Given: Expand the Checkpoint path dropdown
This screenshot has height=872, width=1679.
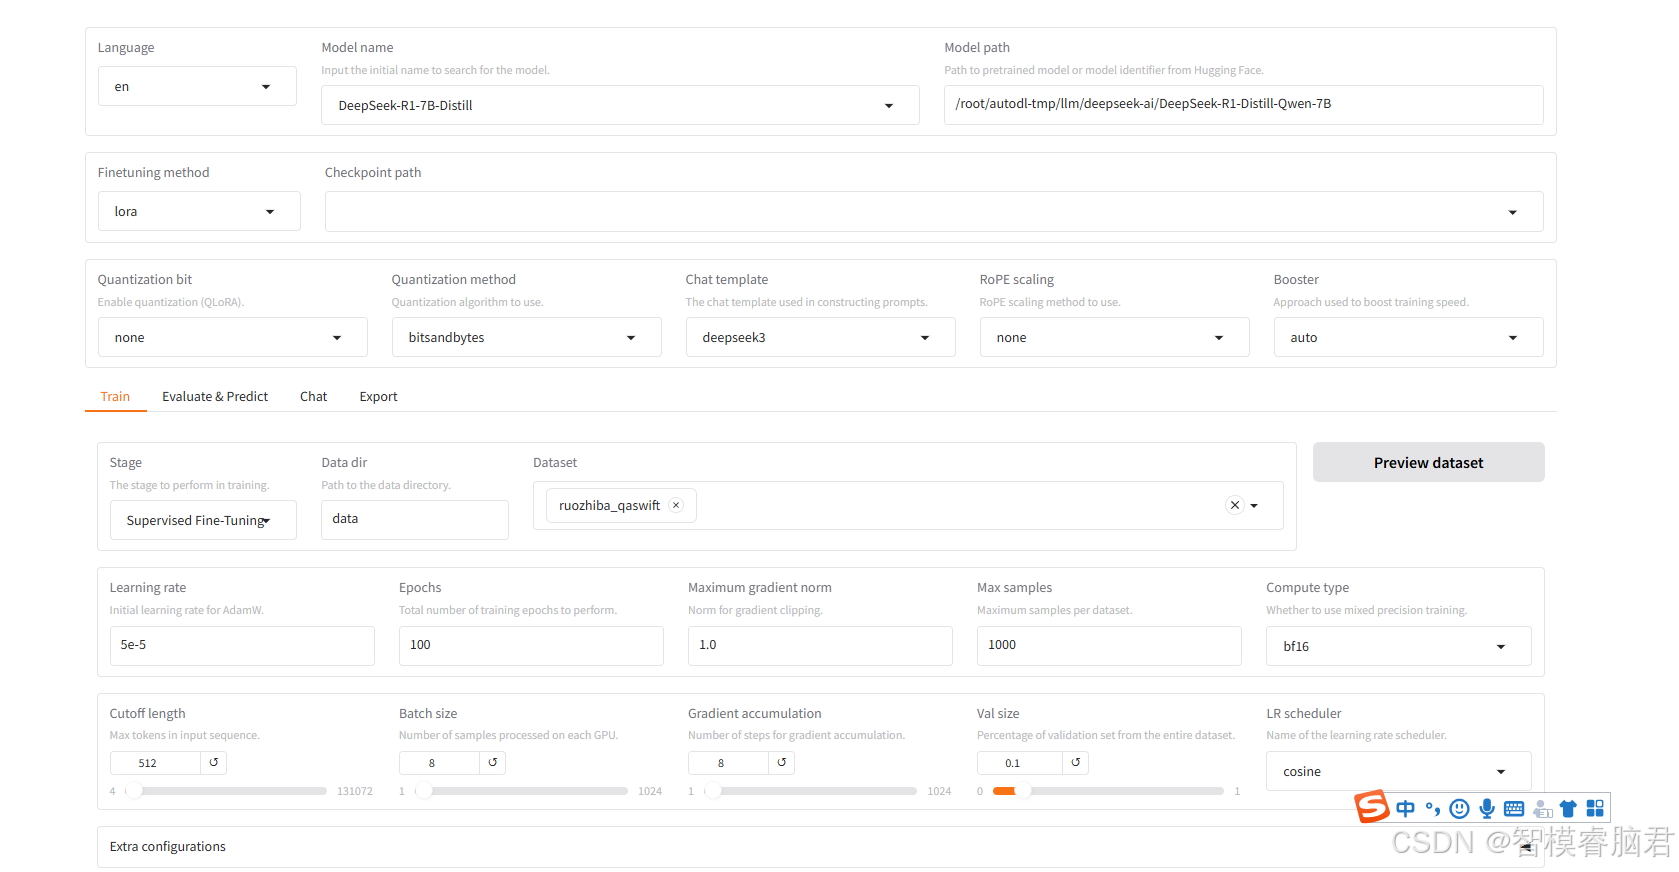Looking at the screenshot, I should 934,211.
